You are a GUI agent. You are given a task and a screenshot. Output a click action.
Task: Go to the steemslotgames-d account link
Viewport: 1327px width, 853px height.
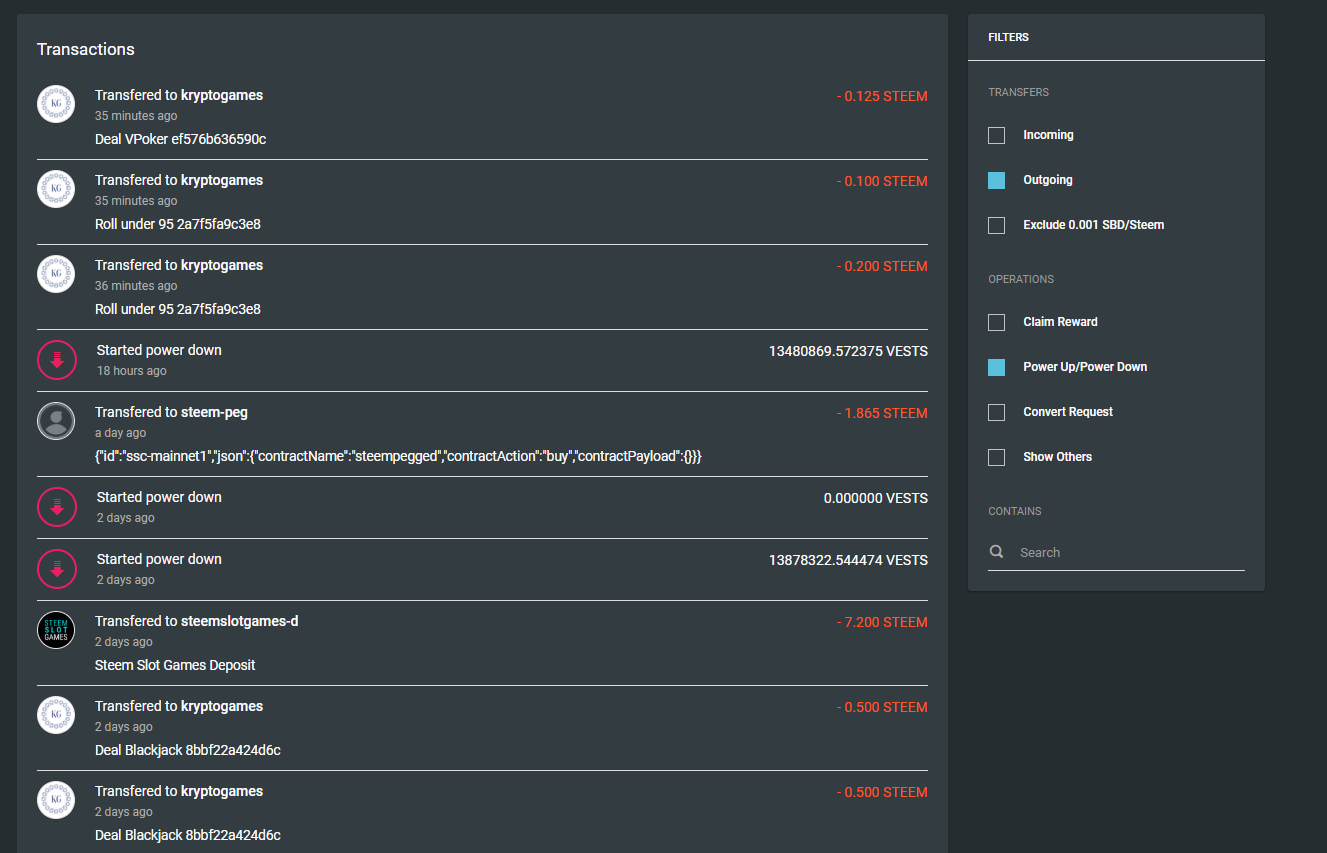tap(239, 621)
